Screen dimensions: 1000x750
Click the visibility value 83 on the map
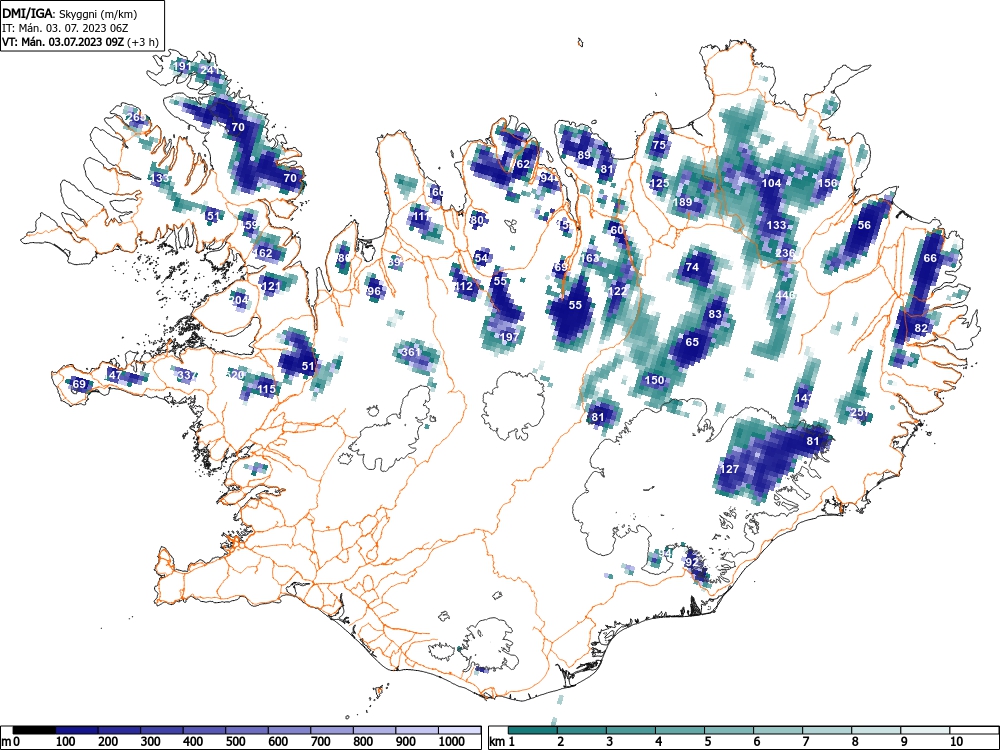coord(715,314)
